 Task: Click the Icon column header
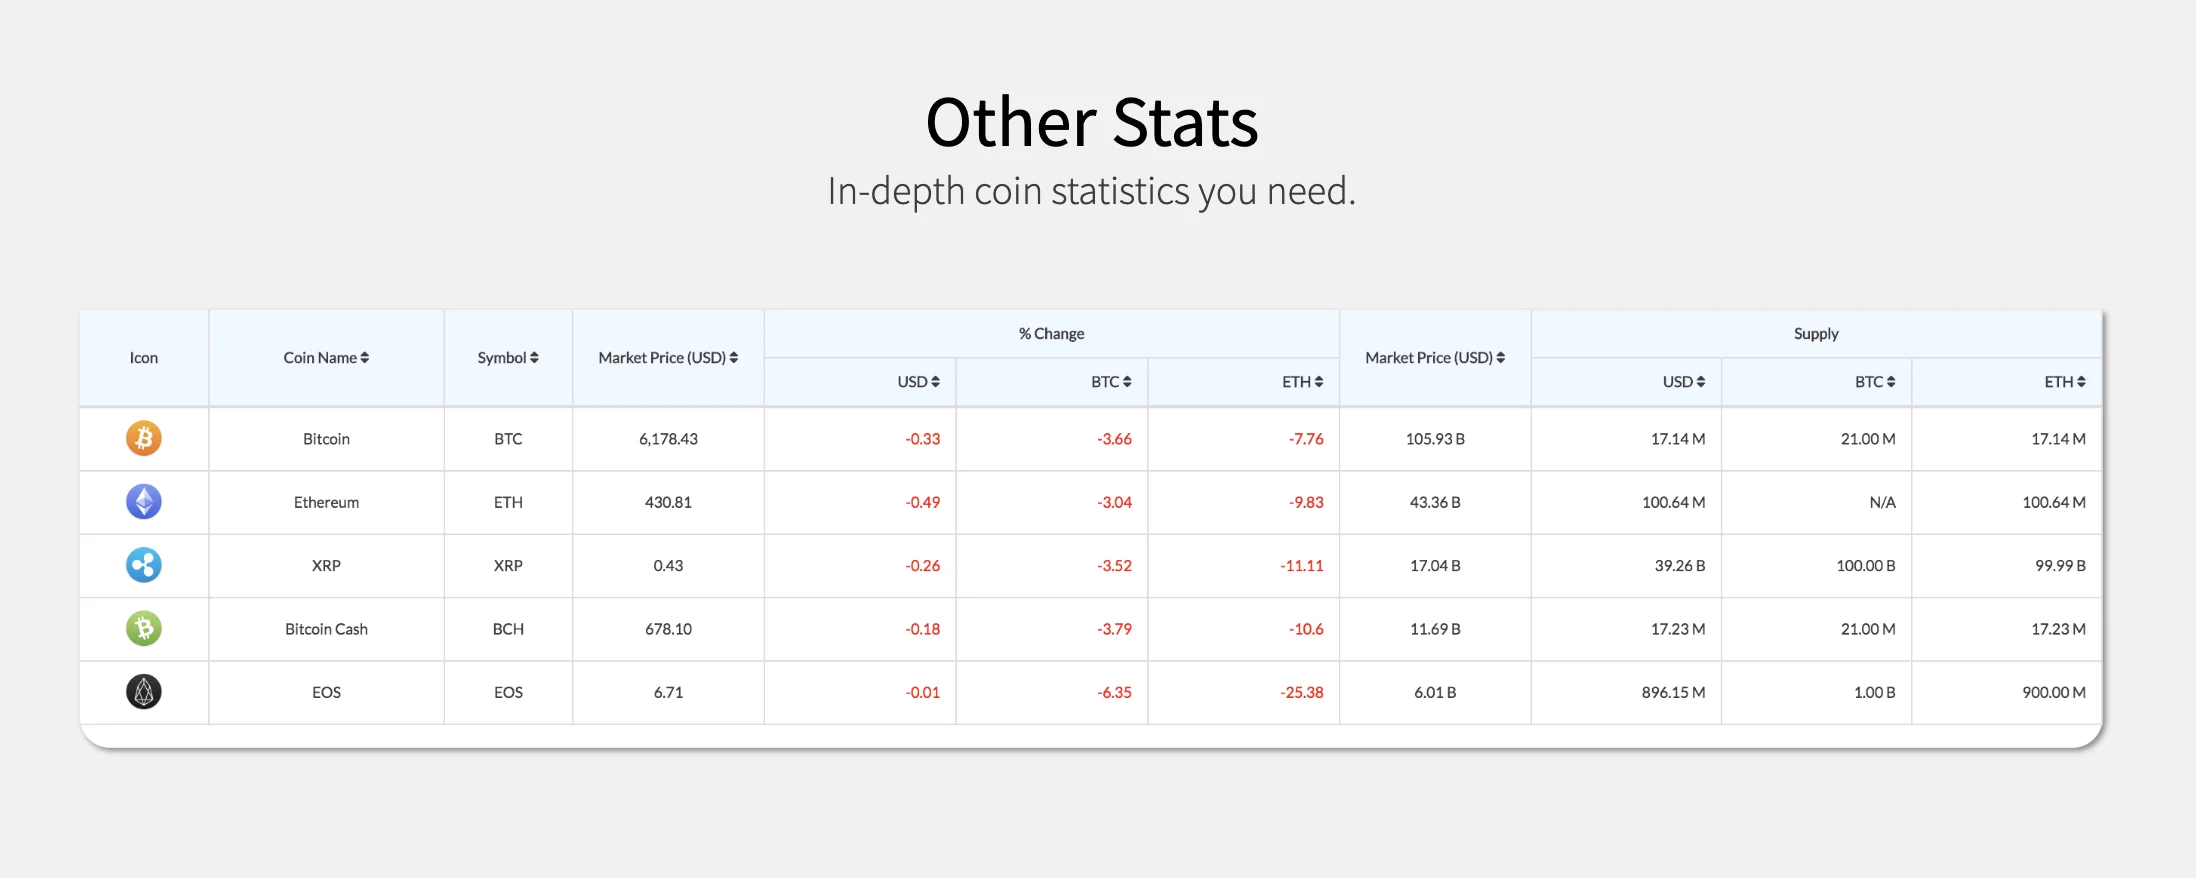[144, 358]
